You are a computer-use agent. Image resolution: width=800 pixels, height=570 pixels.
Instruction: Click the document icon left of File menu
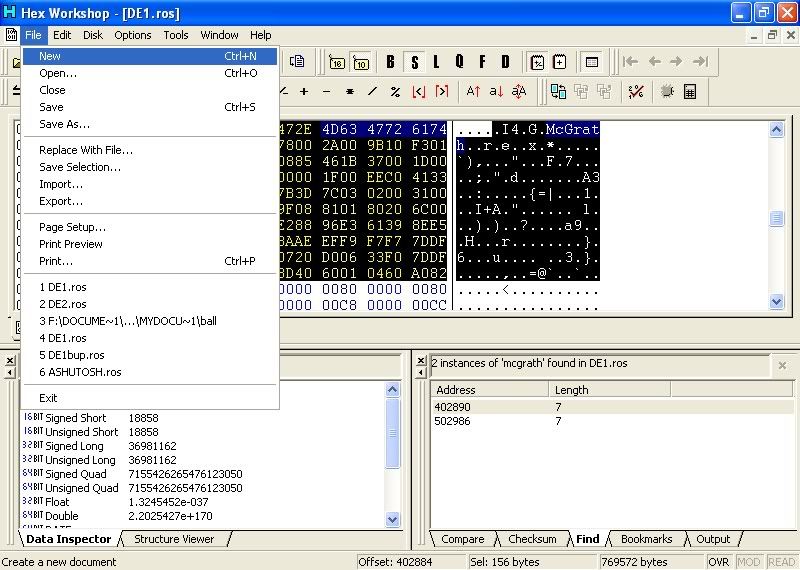11,35
